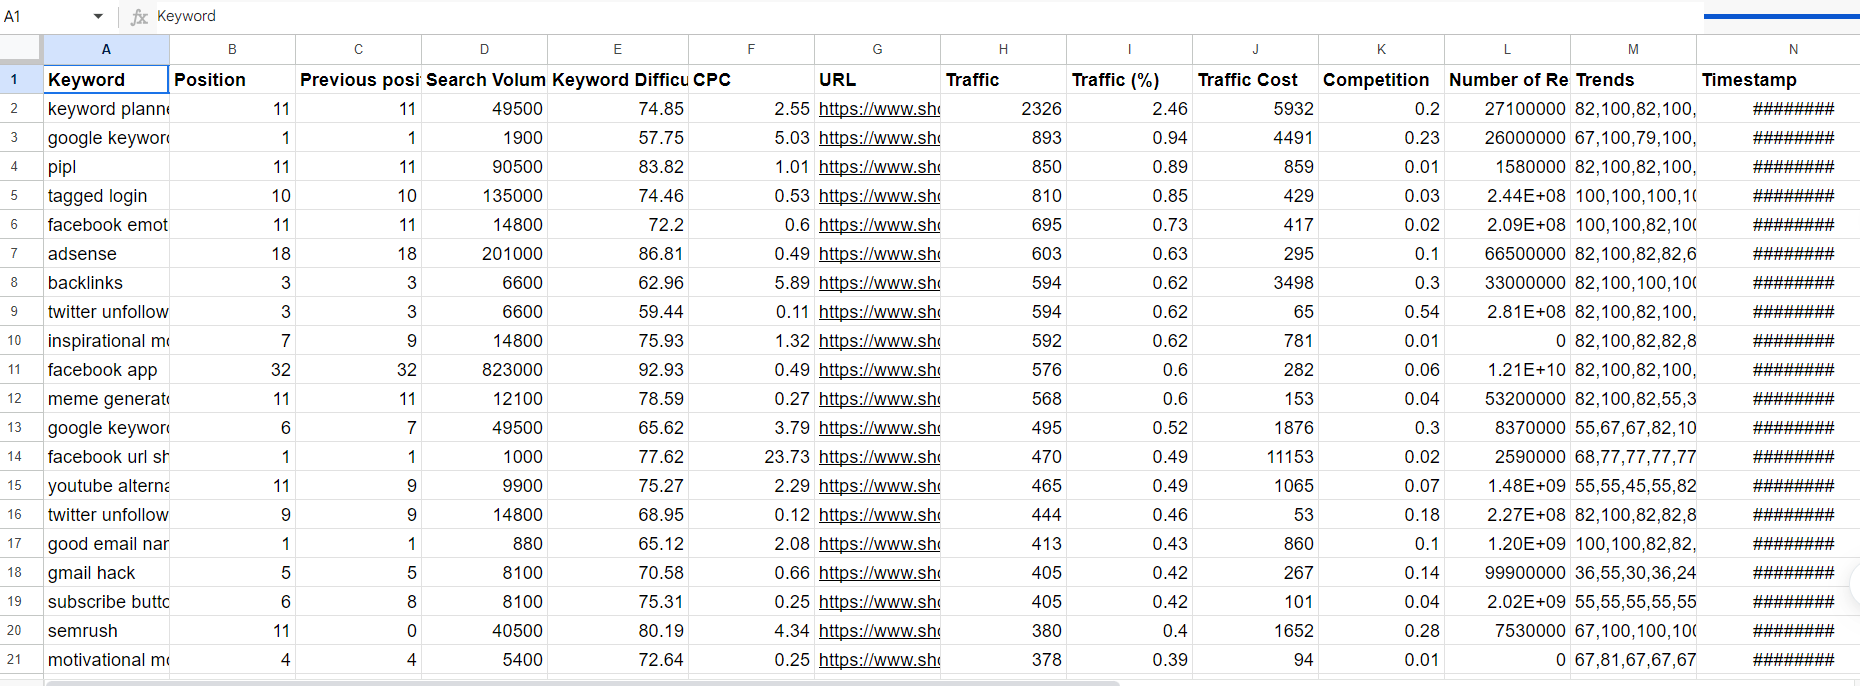Select column I header
The image size is (1860, 686).
click(x=1129, y=49)
